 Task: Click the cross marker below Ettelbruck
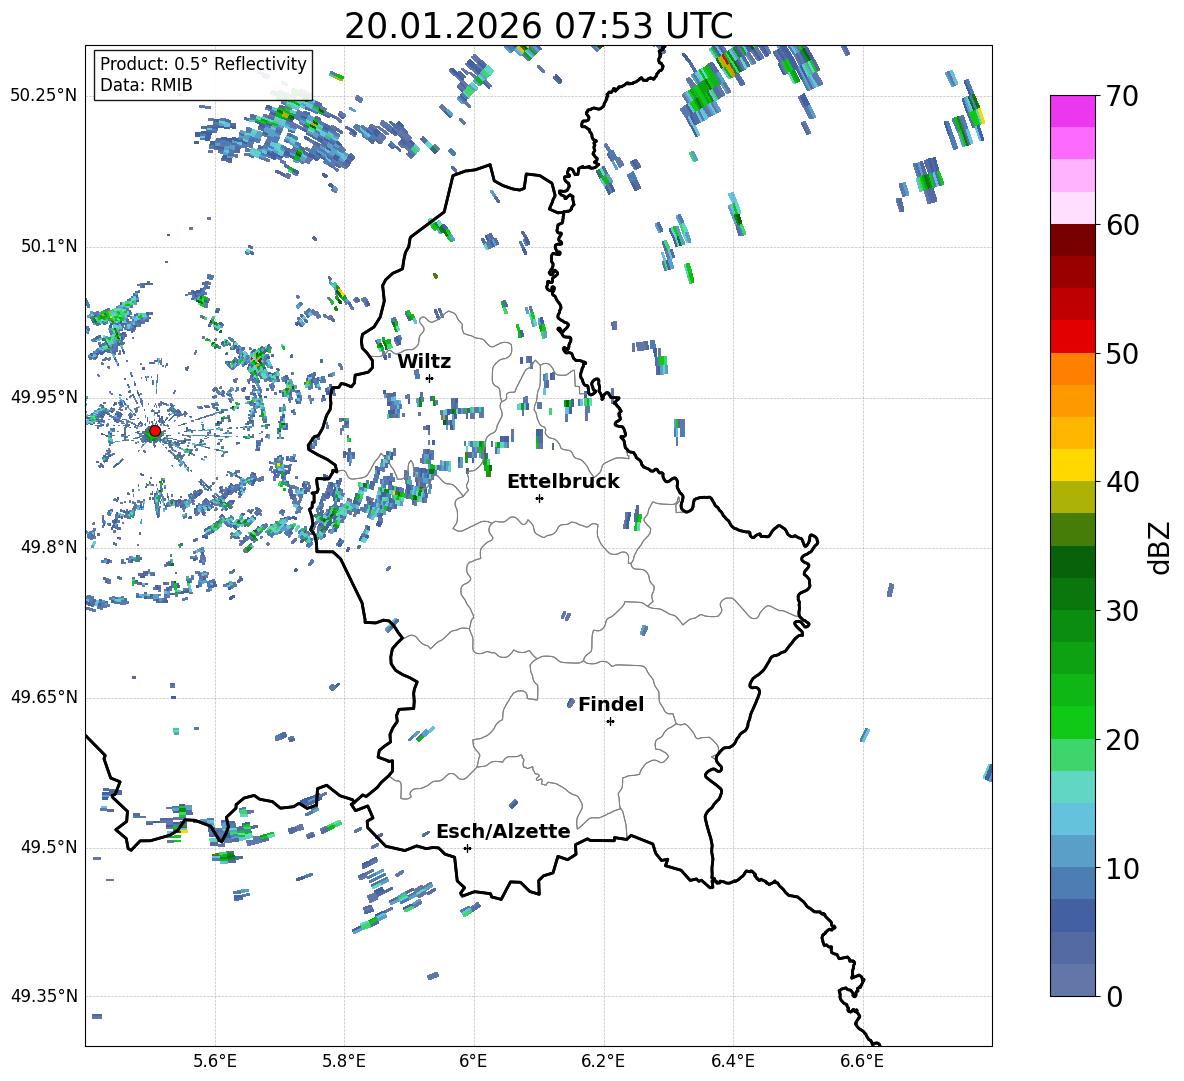[539, 498]
